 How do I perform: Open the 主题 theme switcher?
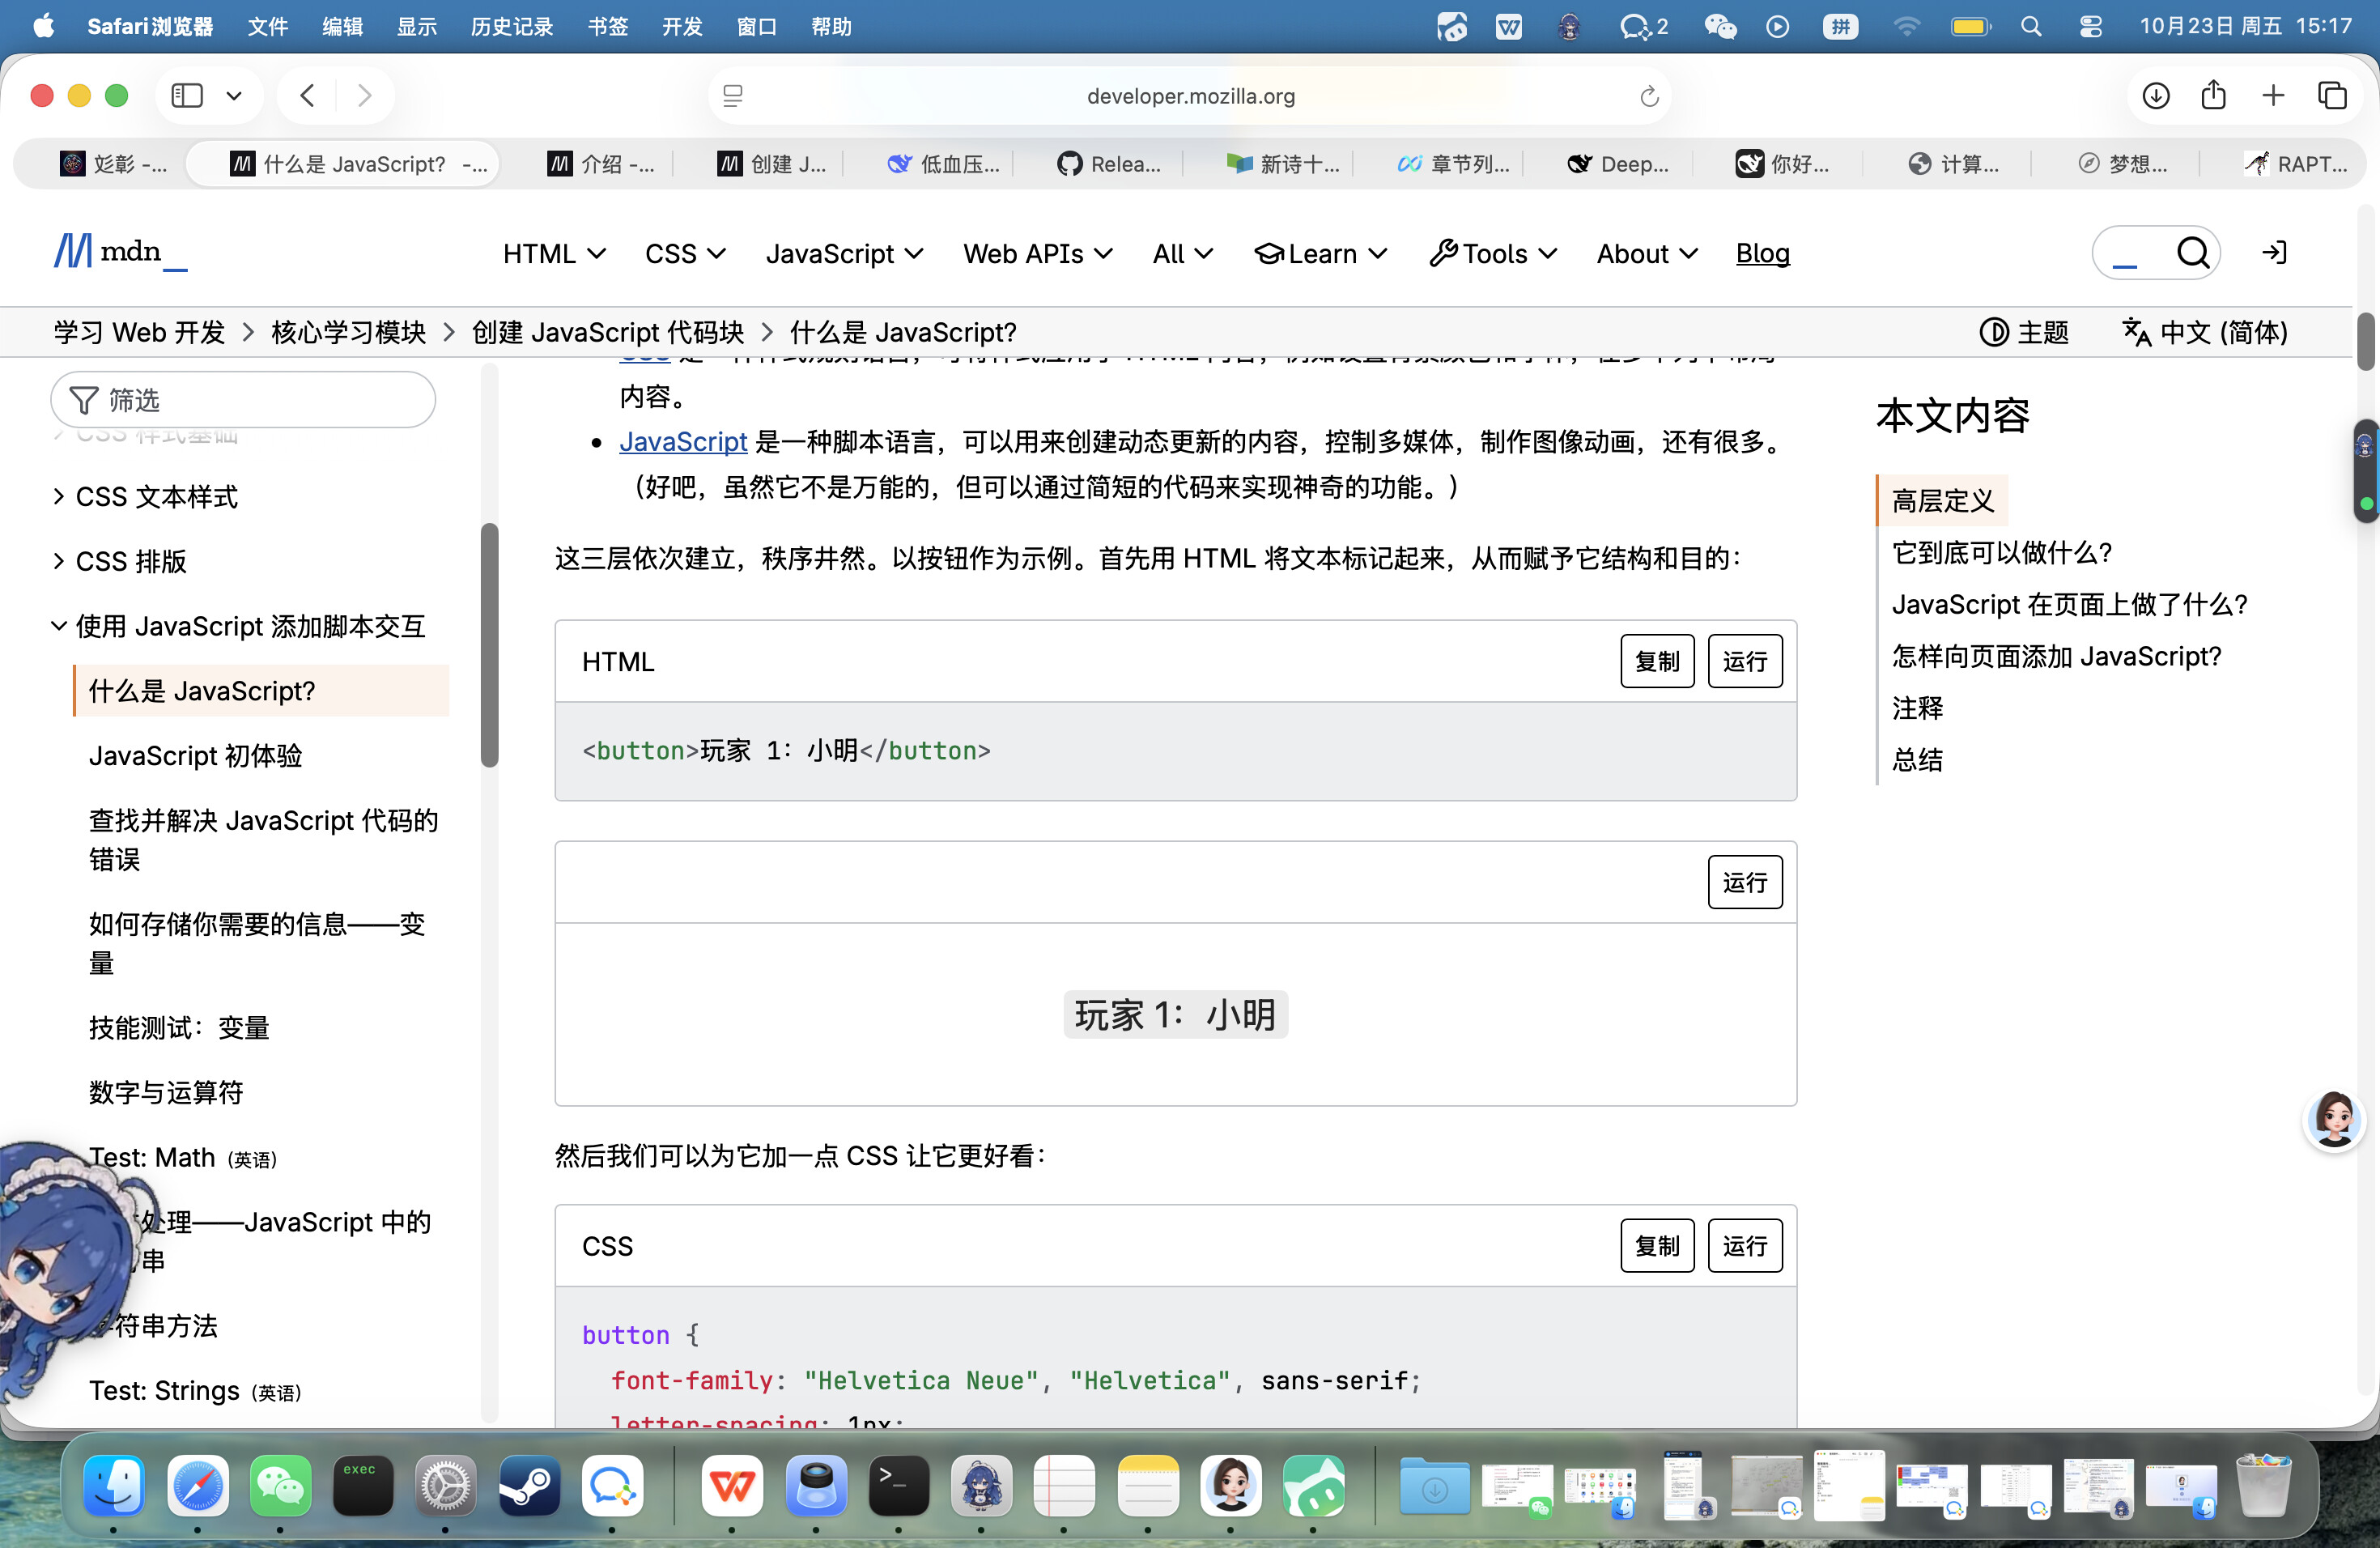2024,332
